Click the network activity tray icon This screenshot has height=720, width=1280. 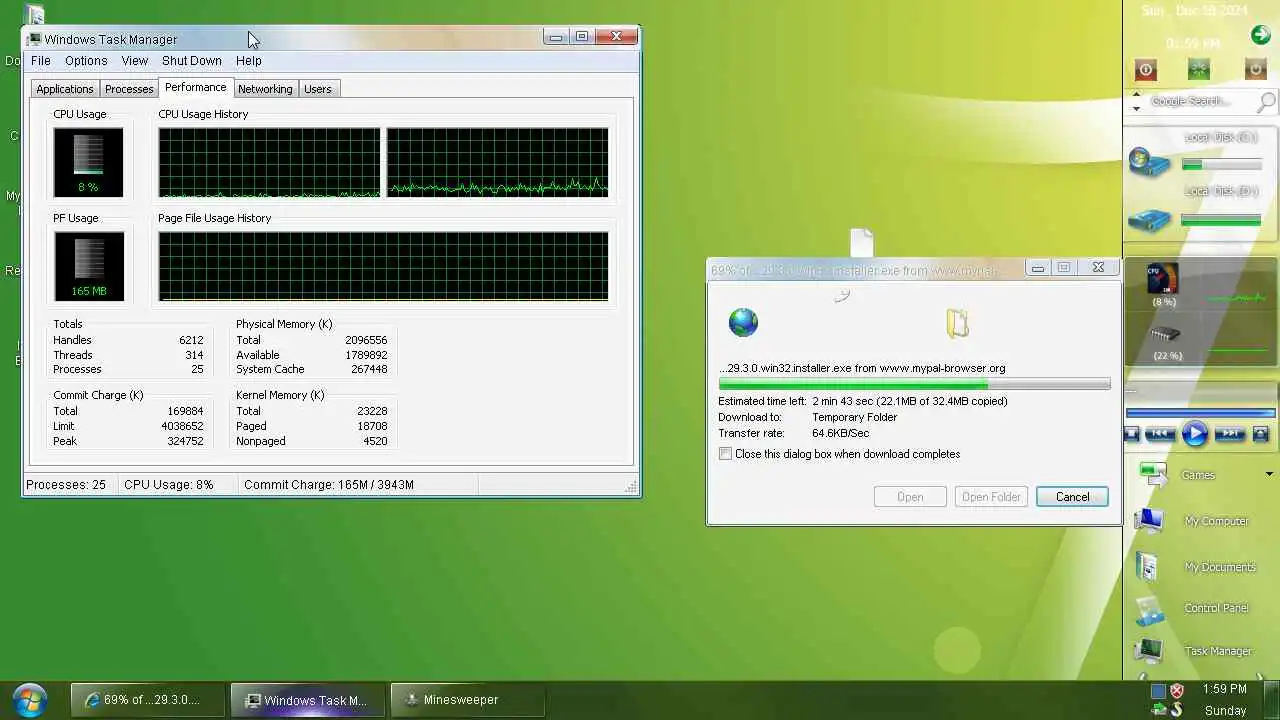click(1158, 710)
